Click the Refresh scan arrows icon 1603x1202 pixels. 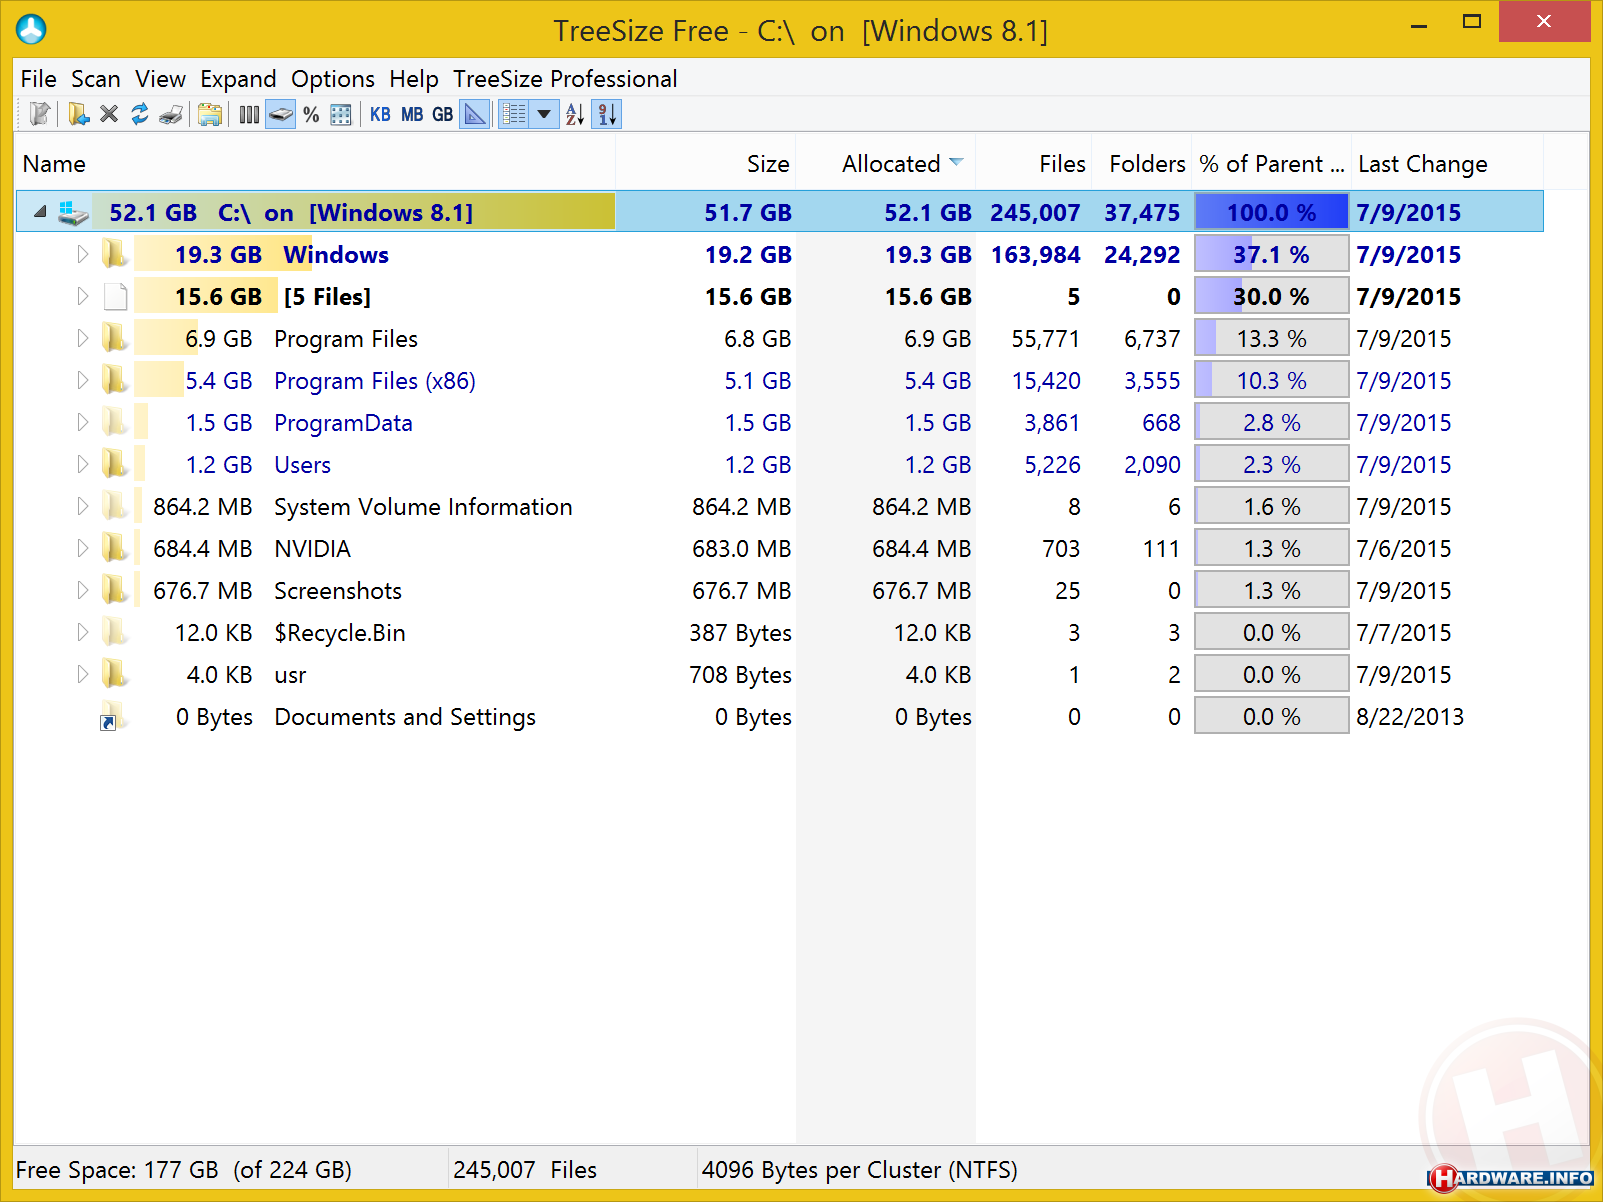click(x=140, y=115)
